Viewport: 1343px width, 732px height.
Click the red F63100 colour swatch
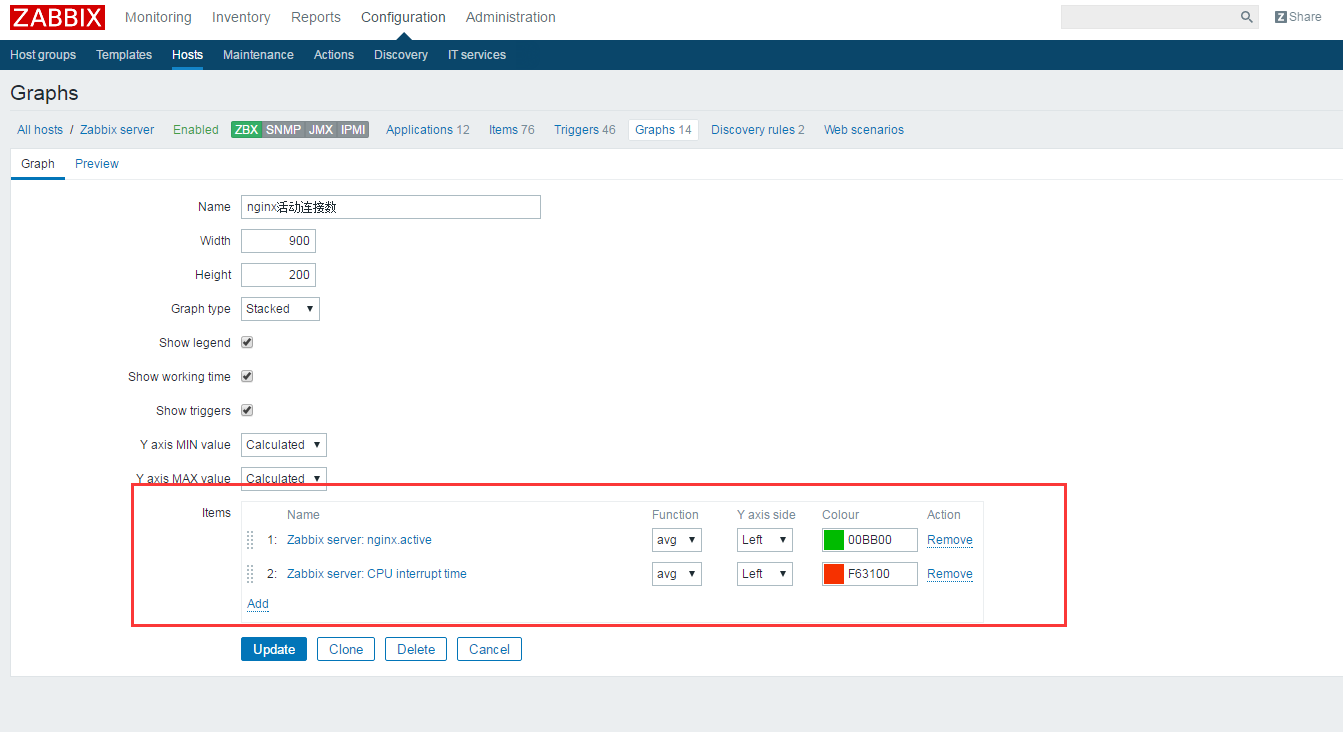834,574
